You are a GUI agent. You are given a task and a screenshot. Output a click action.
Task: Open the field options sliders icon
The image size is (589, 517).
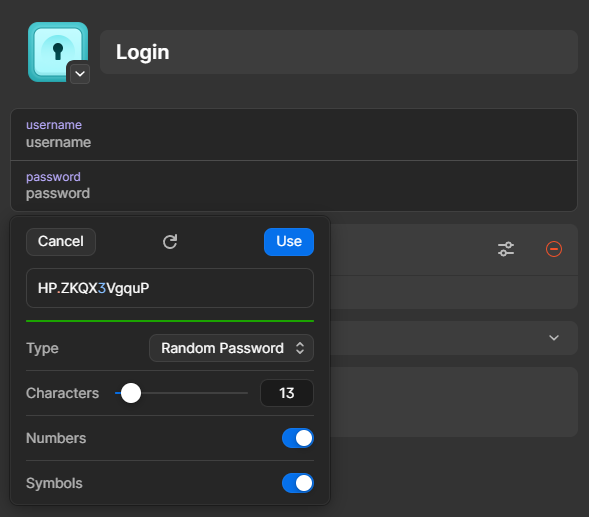[x=506, y=249]
